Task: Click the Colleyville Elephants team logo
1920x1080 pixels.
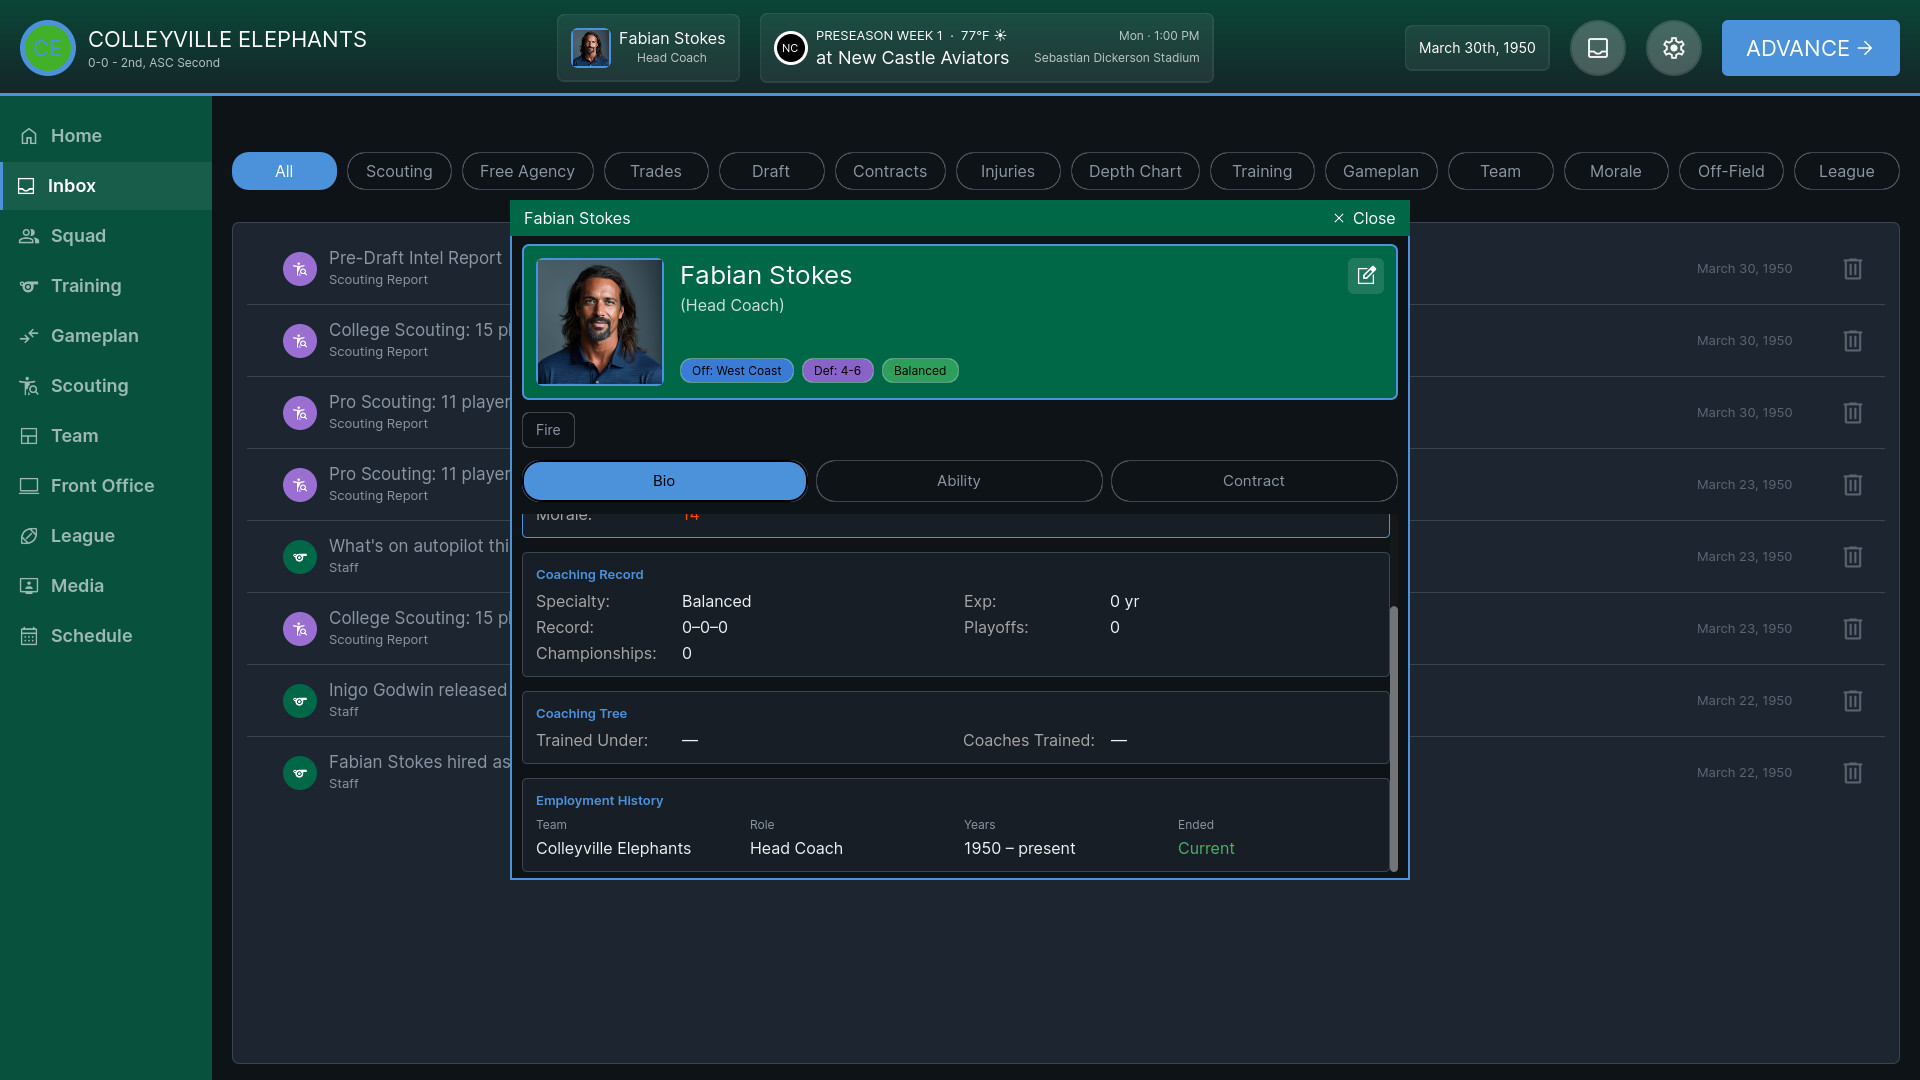Action: (48, 48)
